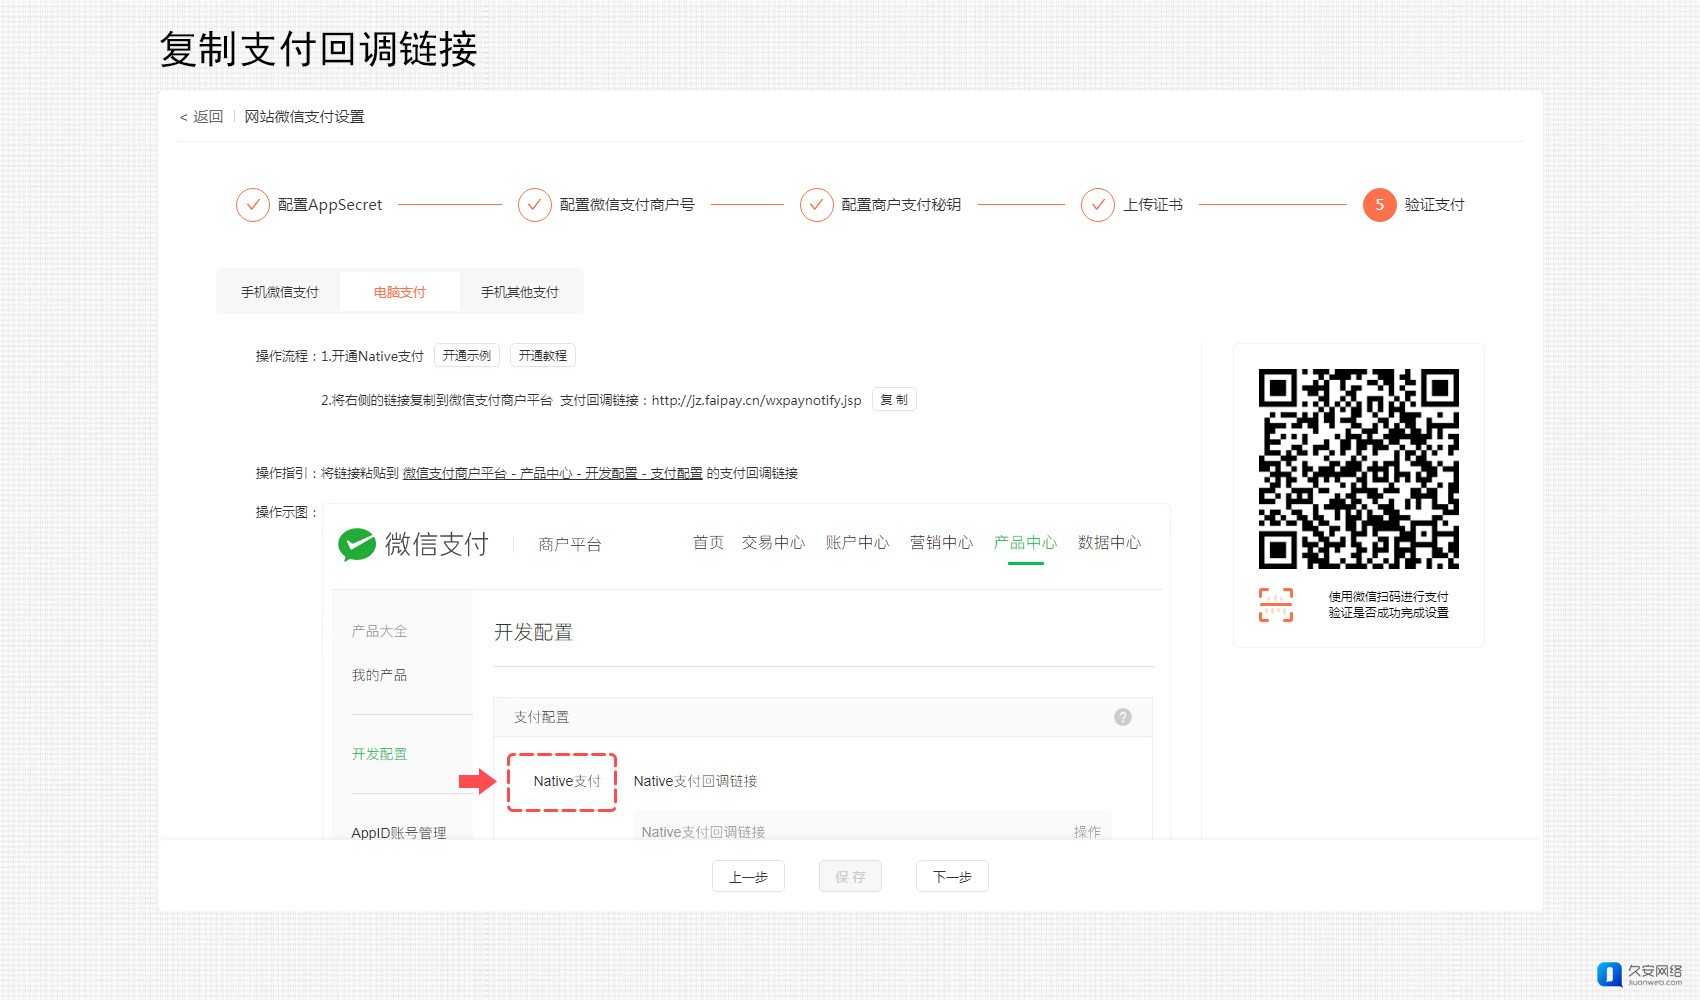1700x1000 pixels.
Task: Click the orange scan icon below QR code
Action: pos(1276,605)
